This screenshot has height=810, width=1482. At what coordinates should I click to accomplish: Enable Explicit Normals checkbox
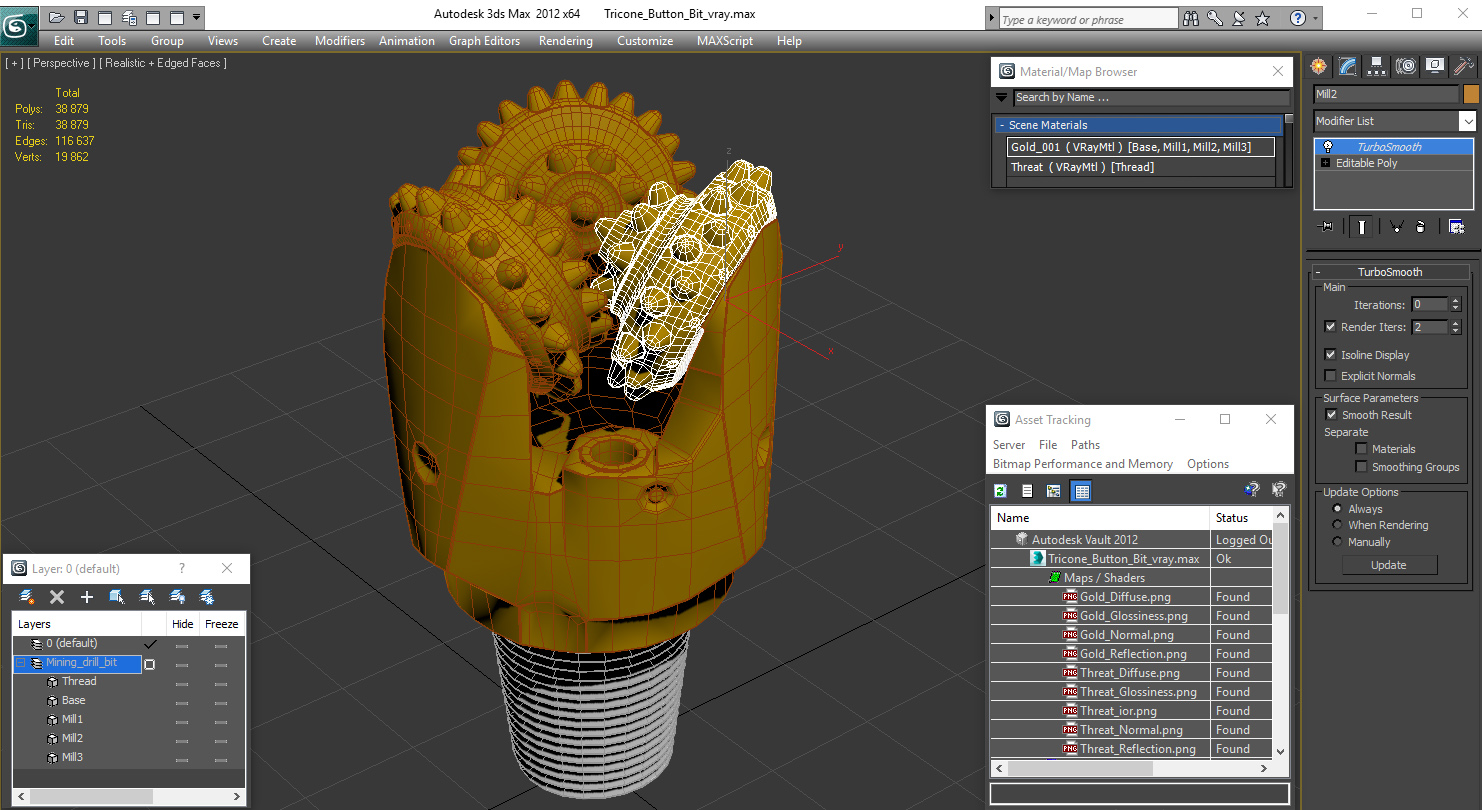pos(1330,376)
